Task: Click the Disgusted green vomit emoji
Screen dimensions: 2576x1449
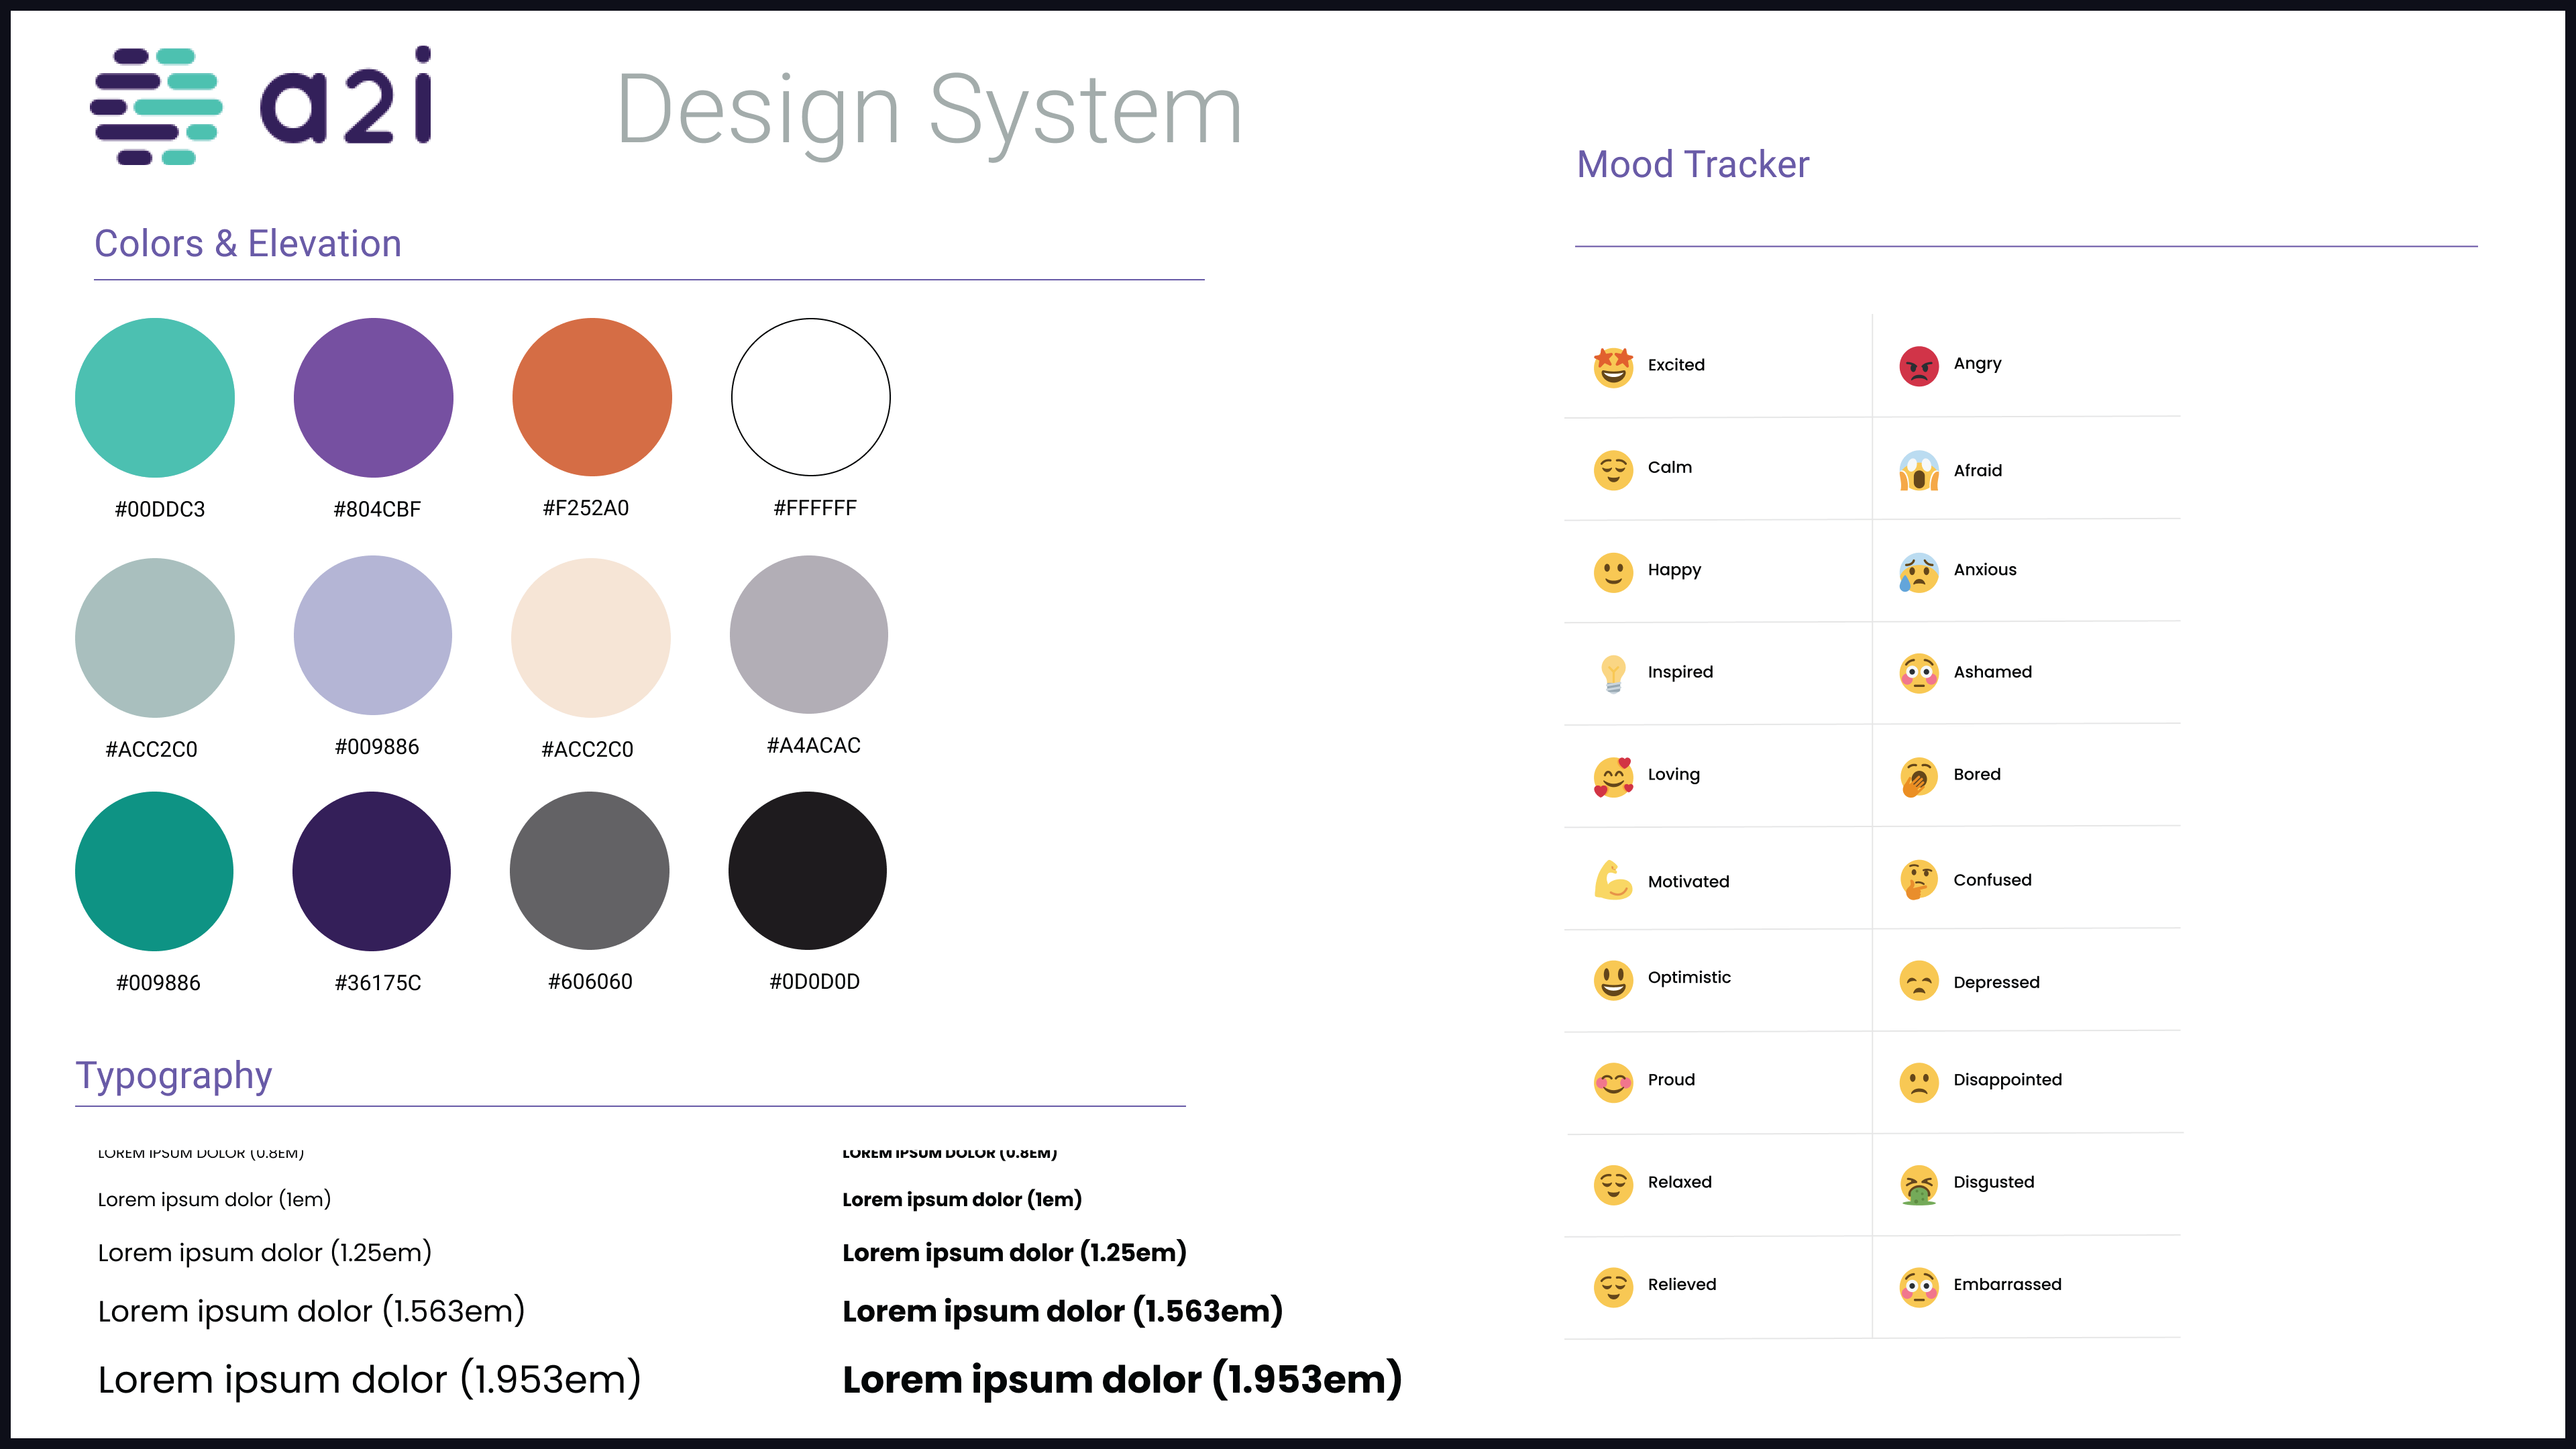Action: [x=1918, y=1184]
